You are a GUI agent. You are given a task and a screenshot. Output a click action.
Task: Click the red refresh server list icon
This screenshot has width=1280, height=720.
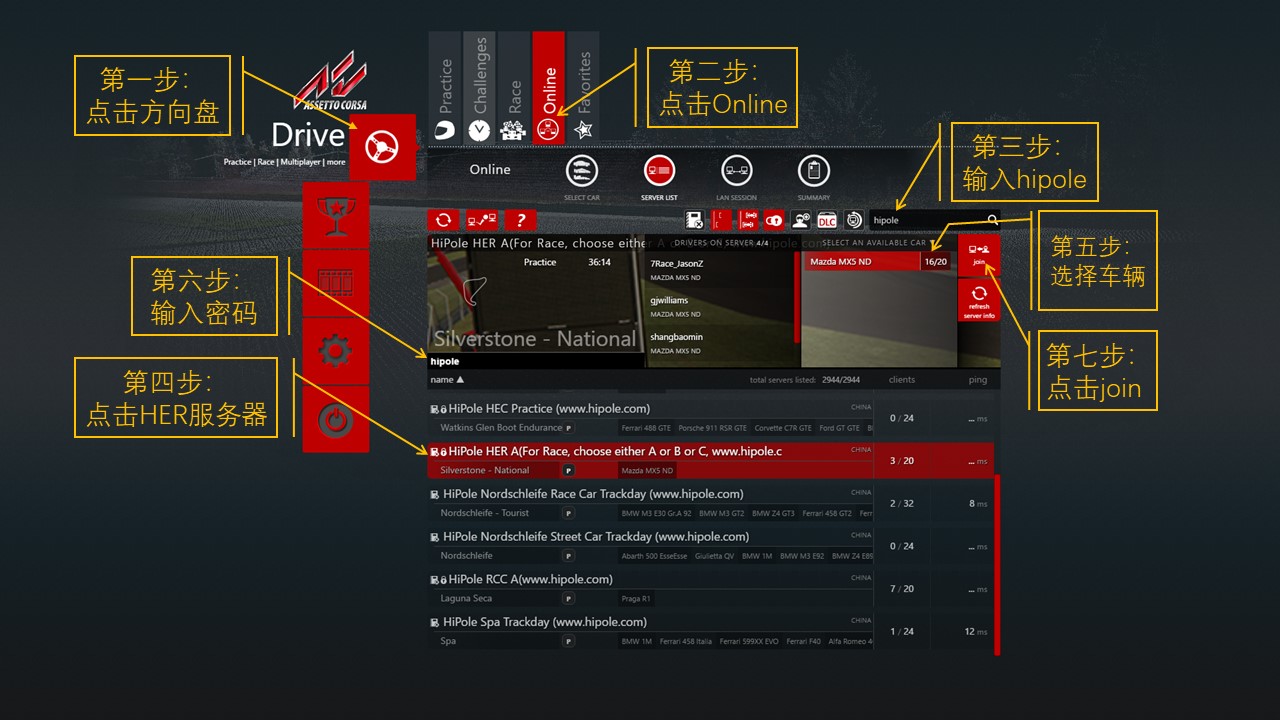point(444,220)
